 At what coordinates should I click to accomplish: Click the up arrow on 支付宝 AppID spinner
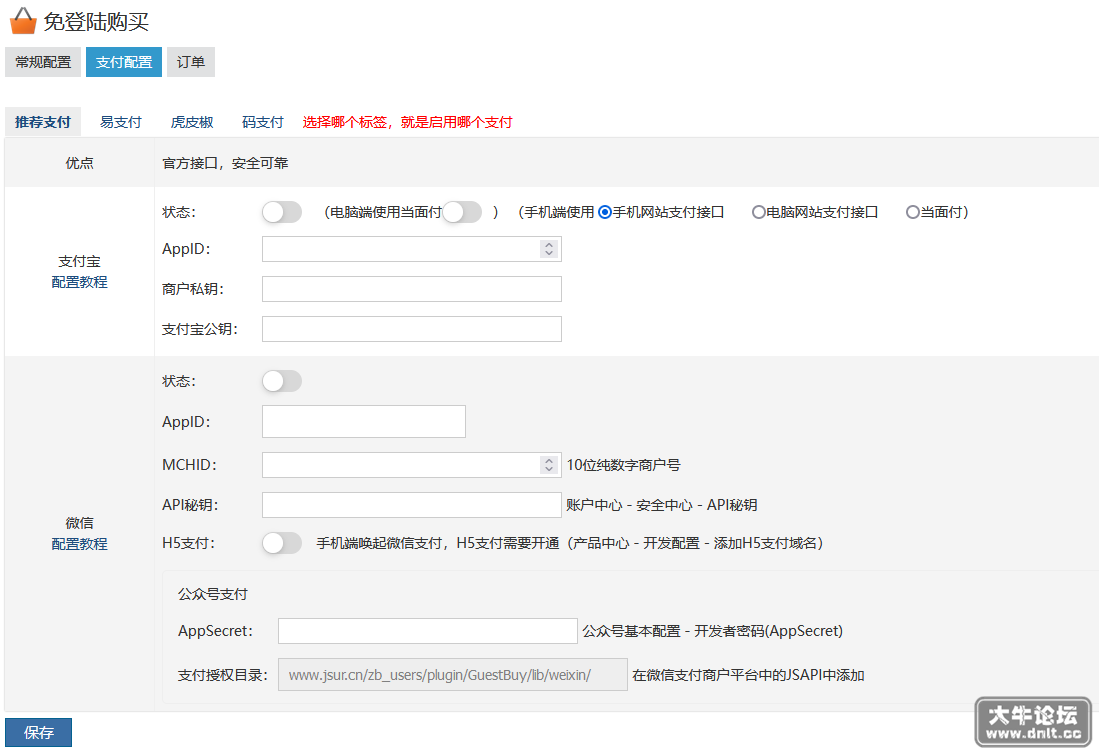click(550, 245)
